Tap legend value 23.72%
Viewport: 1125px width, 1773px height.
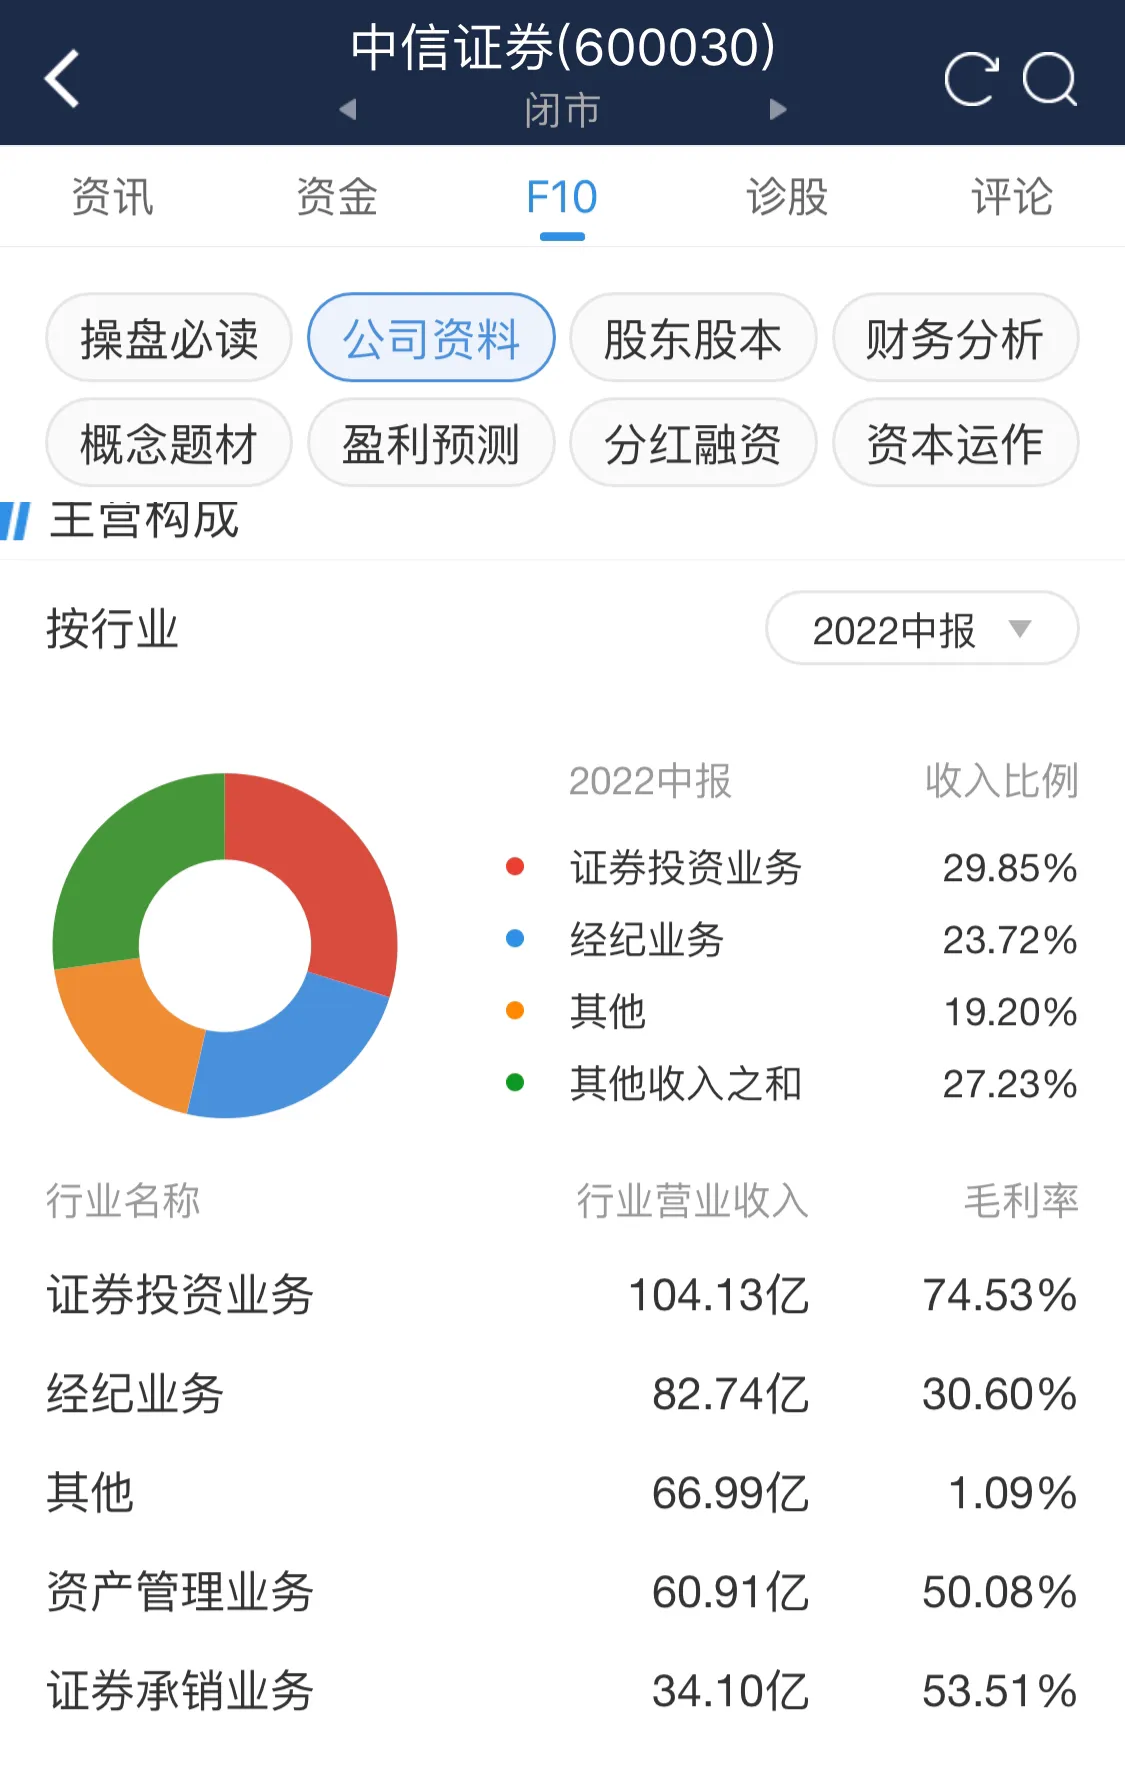[1010, 939]
